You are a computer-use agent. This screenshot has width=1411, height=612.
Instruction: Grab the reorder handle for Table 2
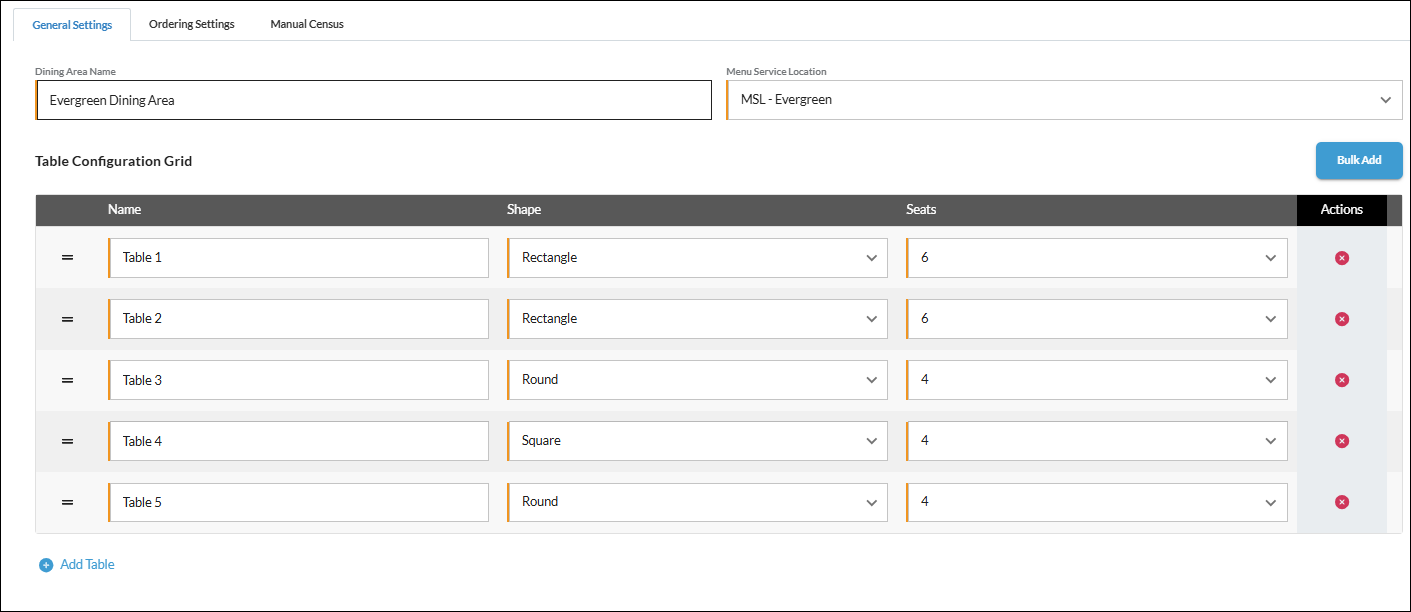pyautogui.click(x=68, y=319)
